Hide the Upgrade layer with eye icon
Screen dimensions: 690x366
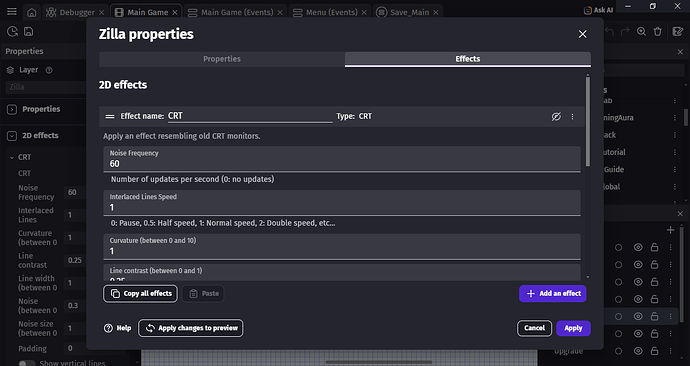[638, 351]
